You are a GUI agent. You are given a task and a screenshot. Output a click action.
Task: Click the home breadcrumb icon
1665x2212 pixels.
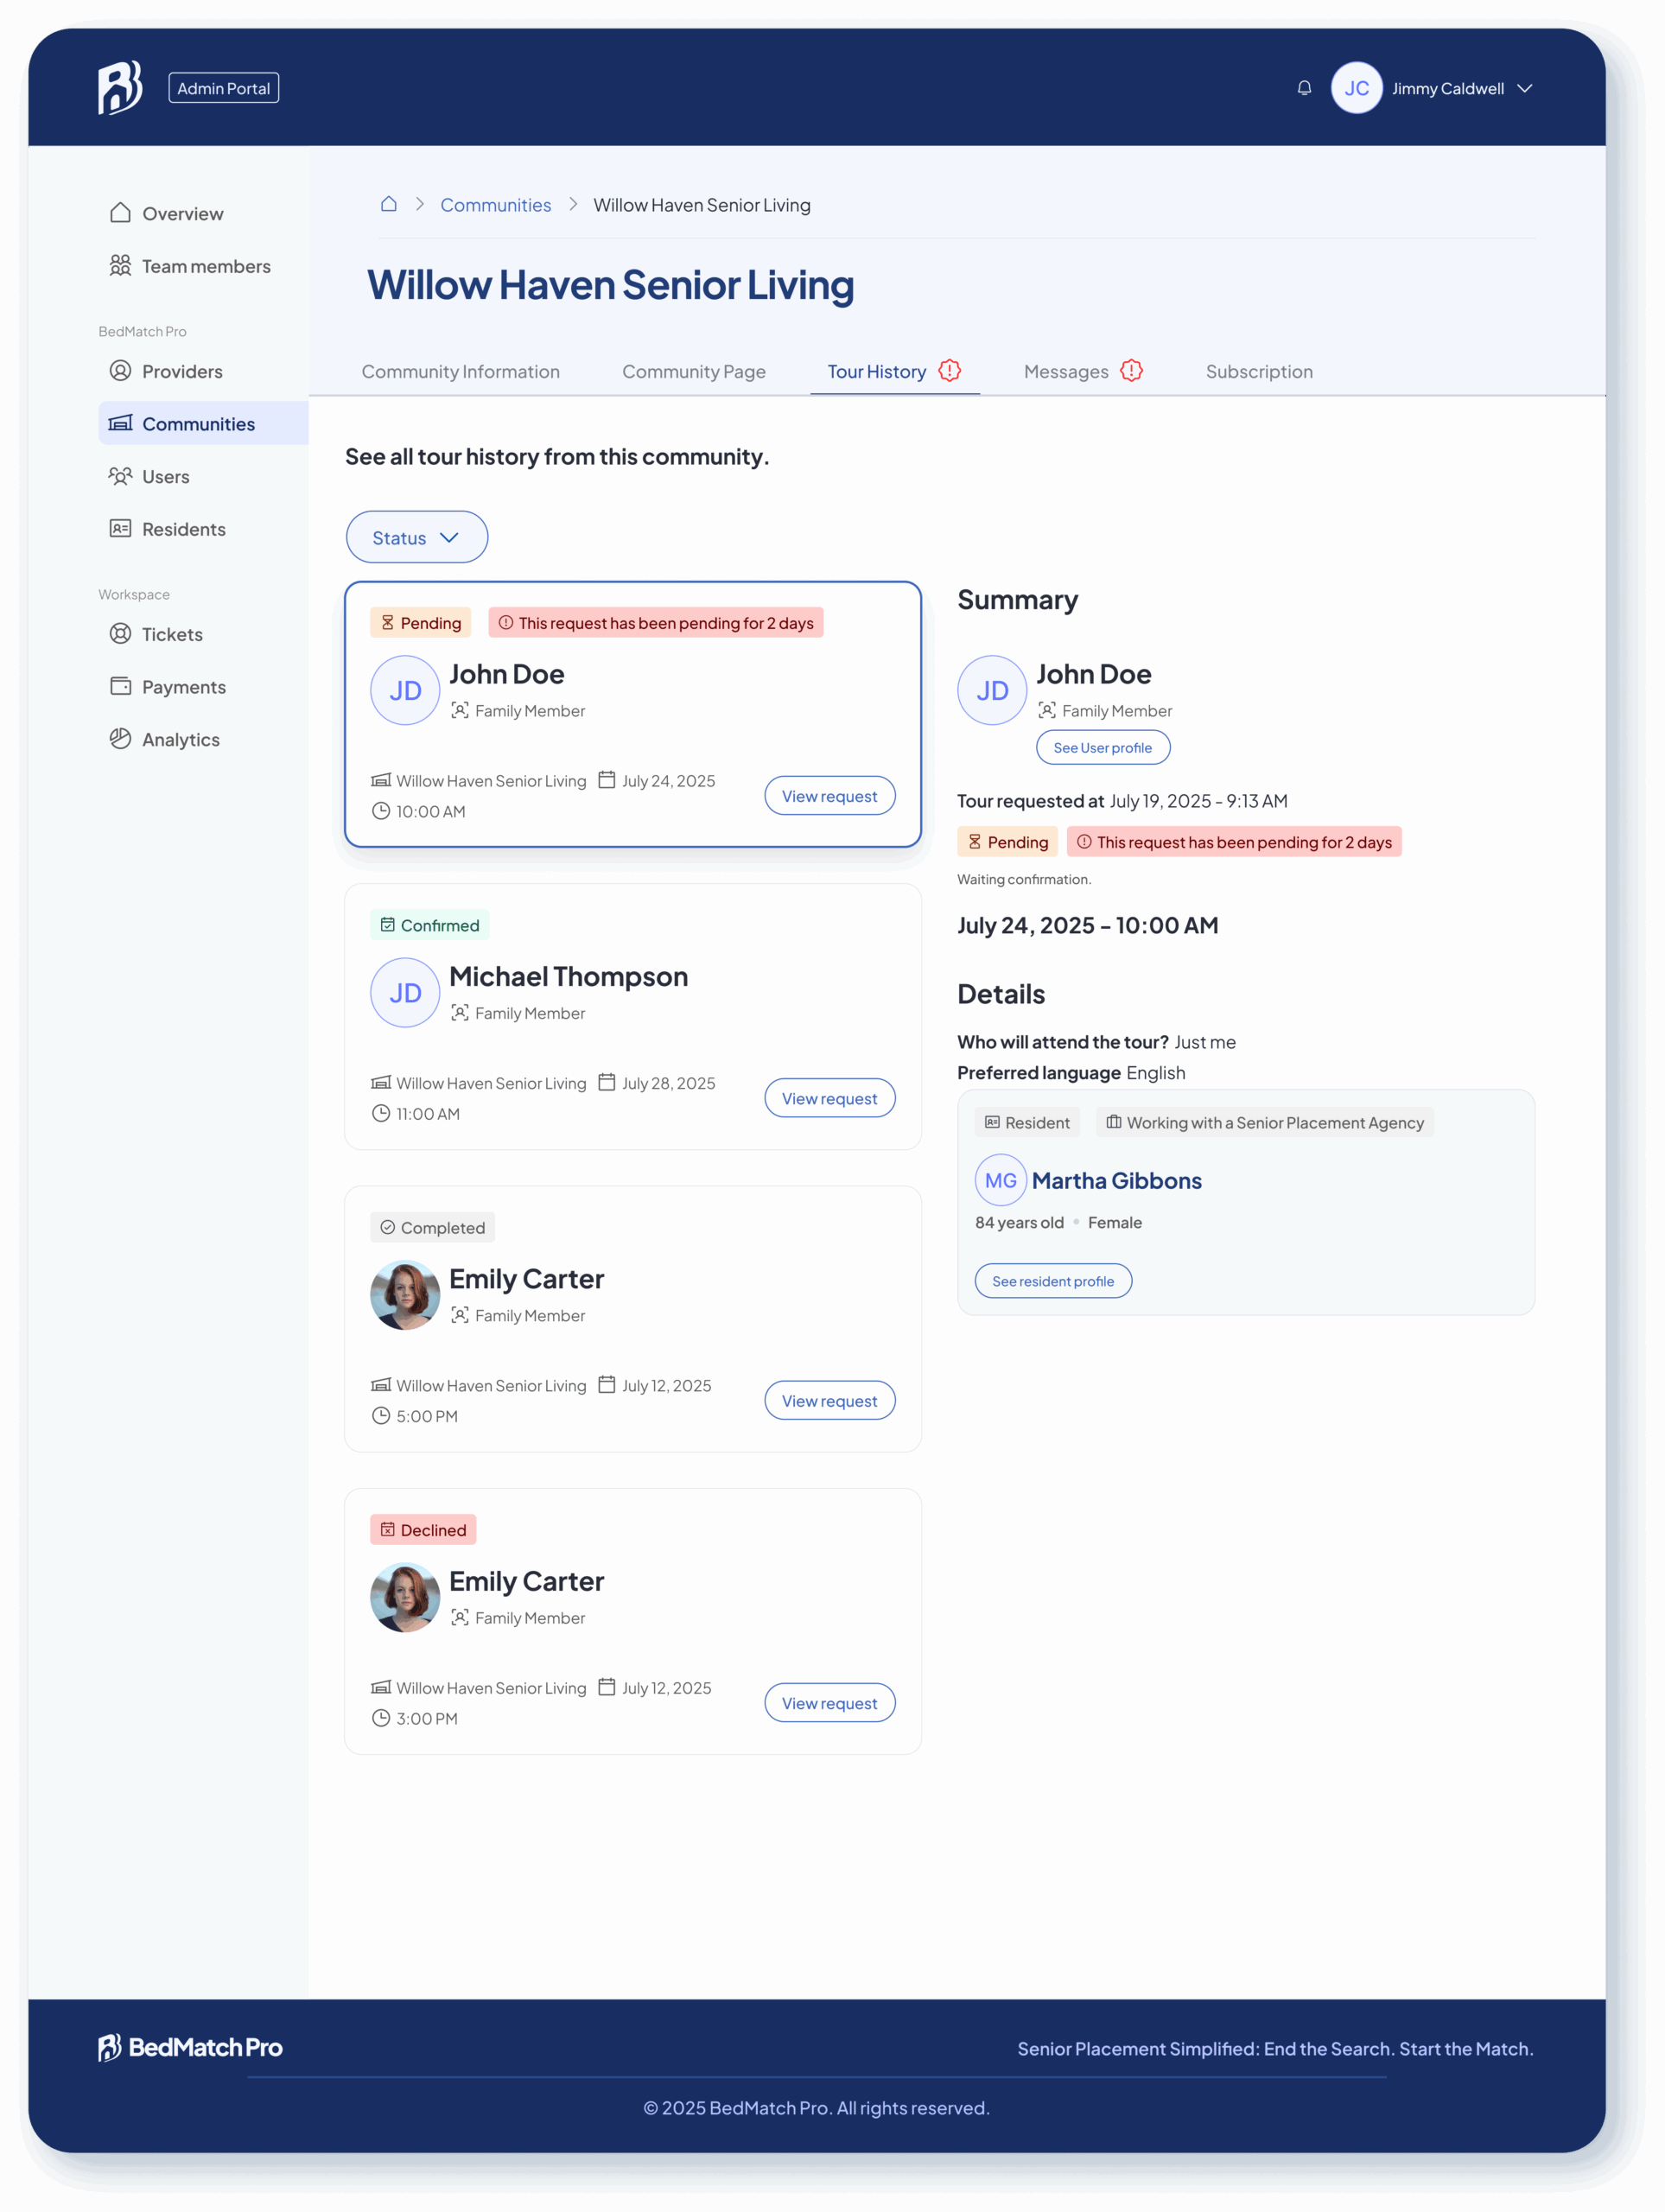389,204
